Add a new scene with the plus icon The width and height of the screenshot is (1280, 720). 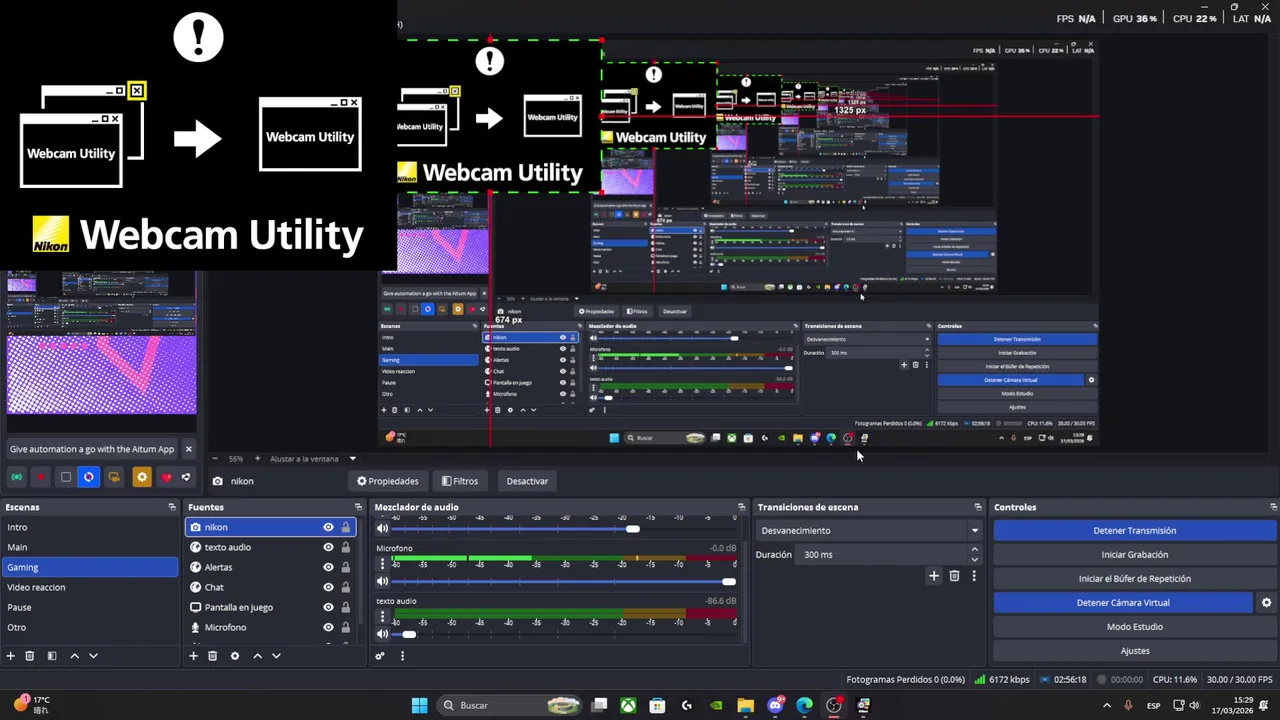click(x=11, y=656)
